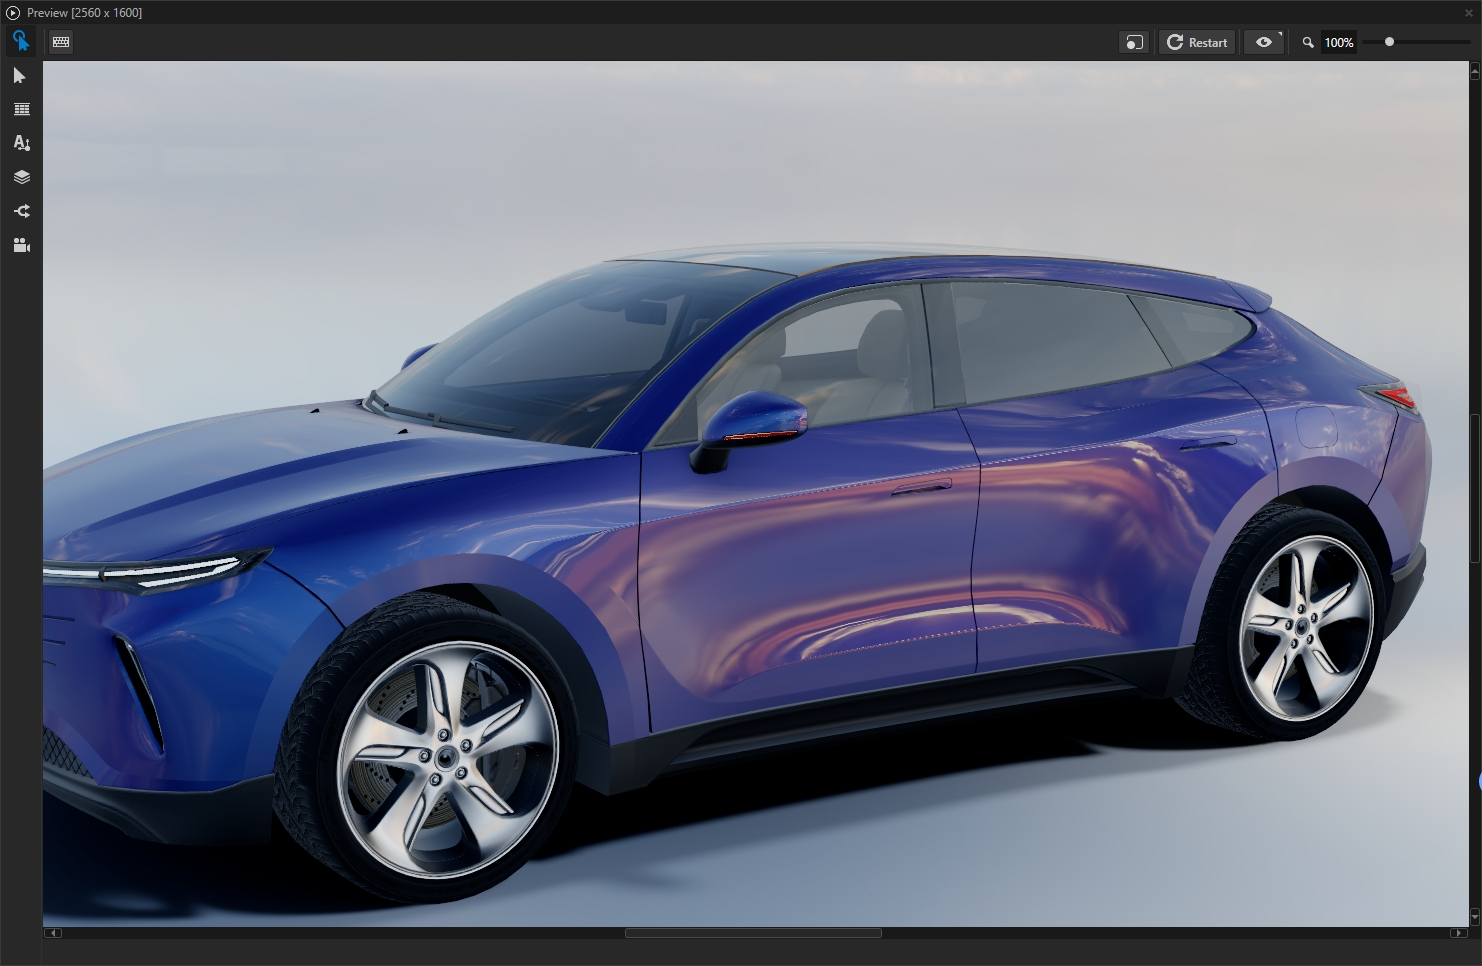
Task: Open the grid layout tool icon
Action: click(x=21, y=110)
